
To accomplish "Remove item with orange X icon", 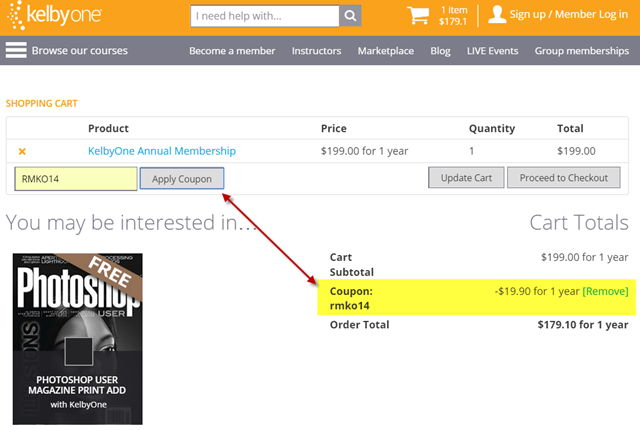I will coord(22,151).
